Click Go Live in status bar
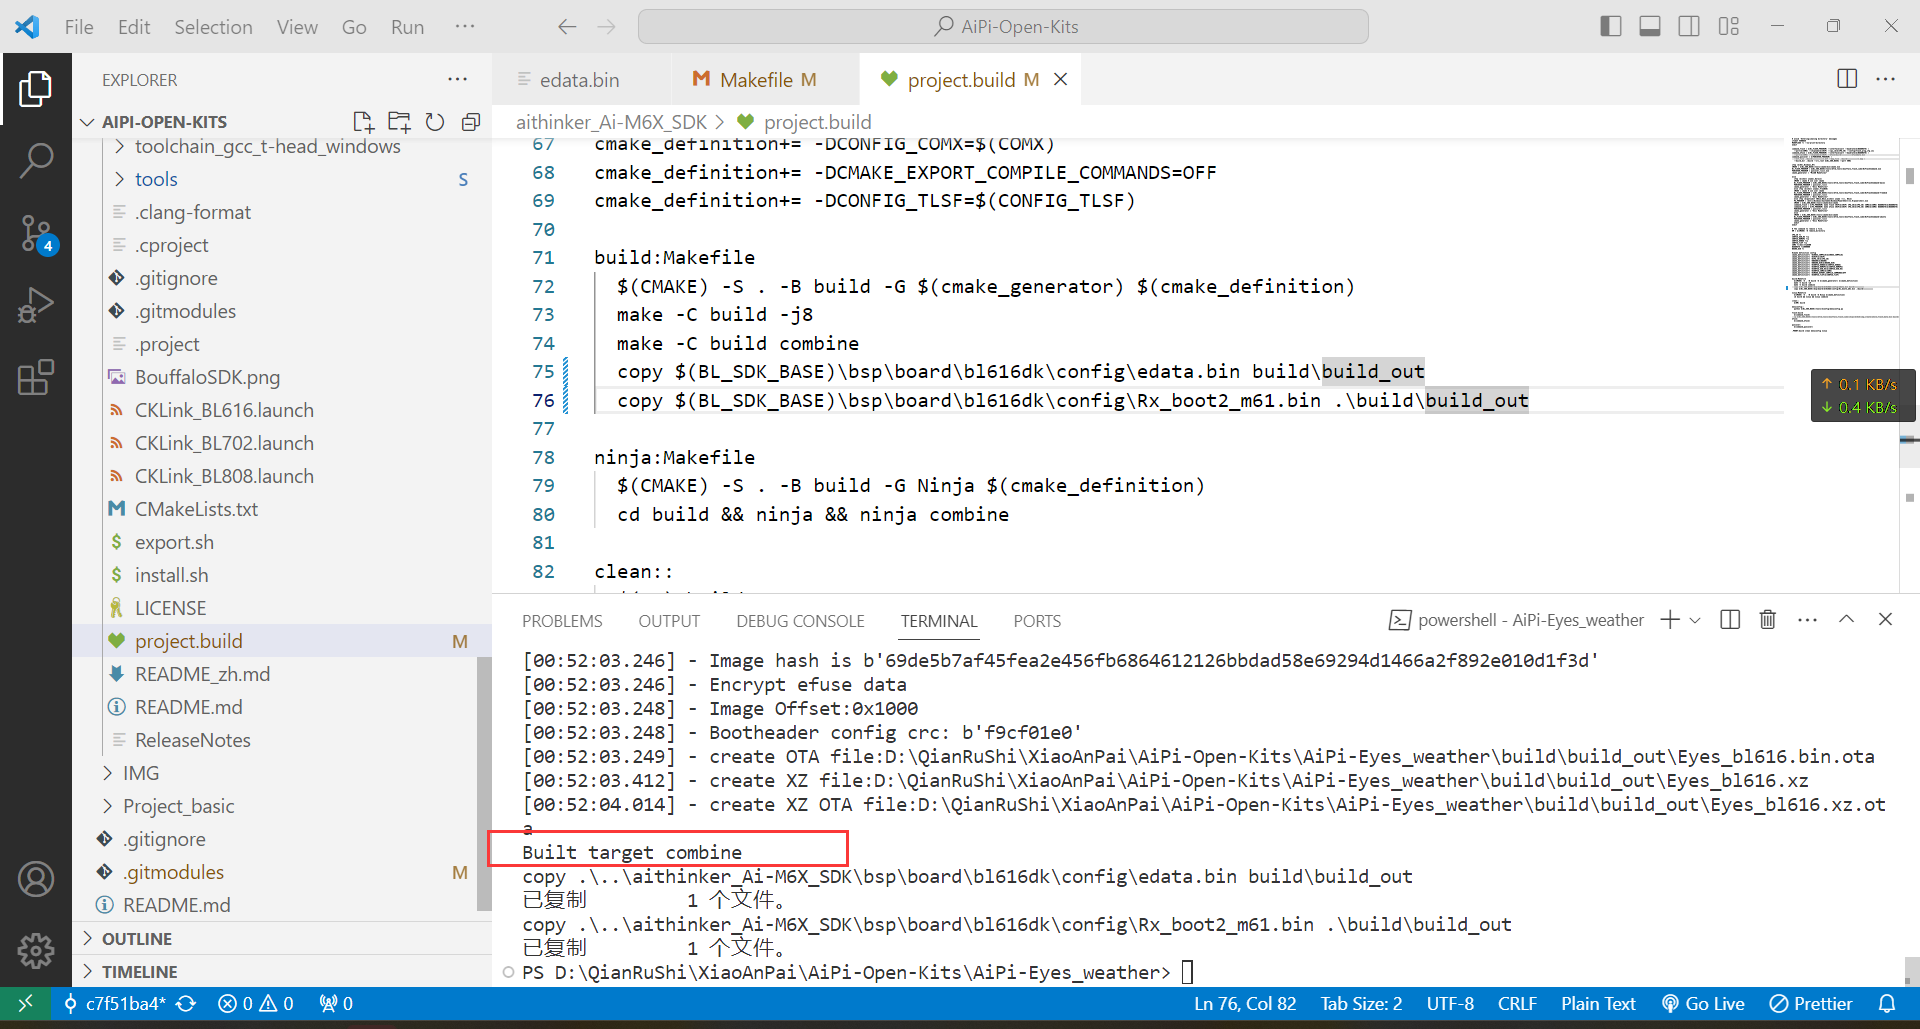 coord(1703,1003)
